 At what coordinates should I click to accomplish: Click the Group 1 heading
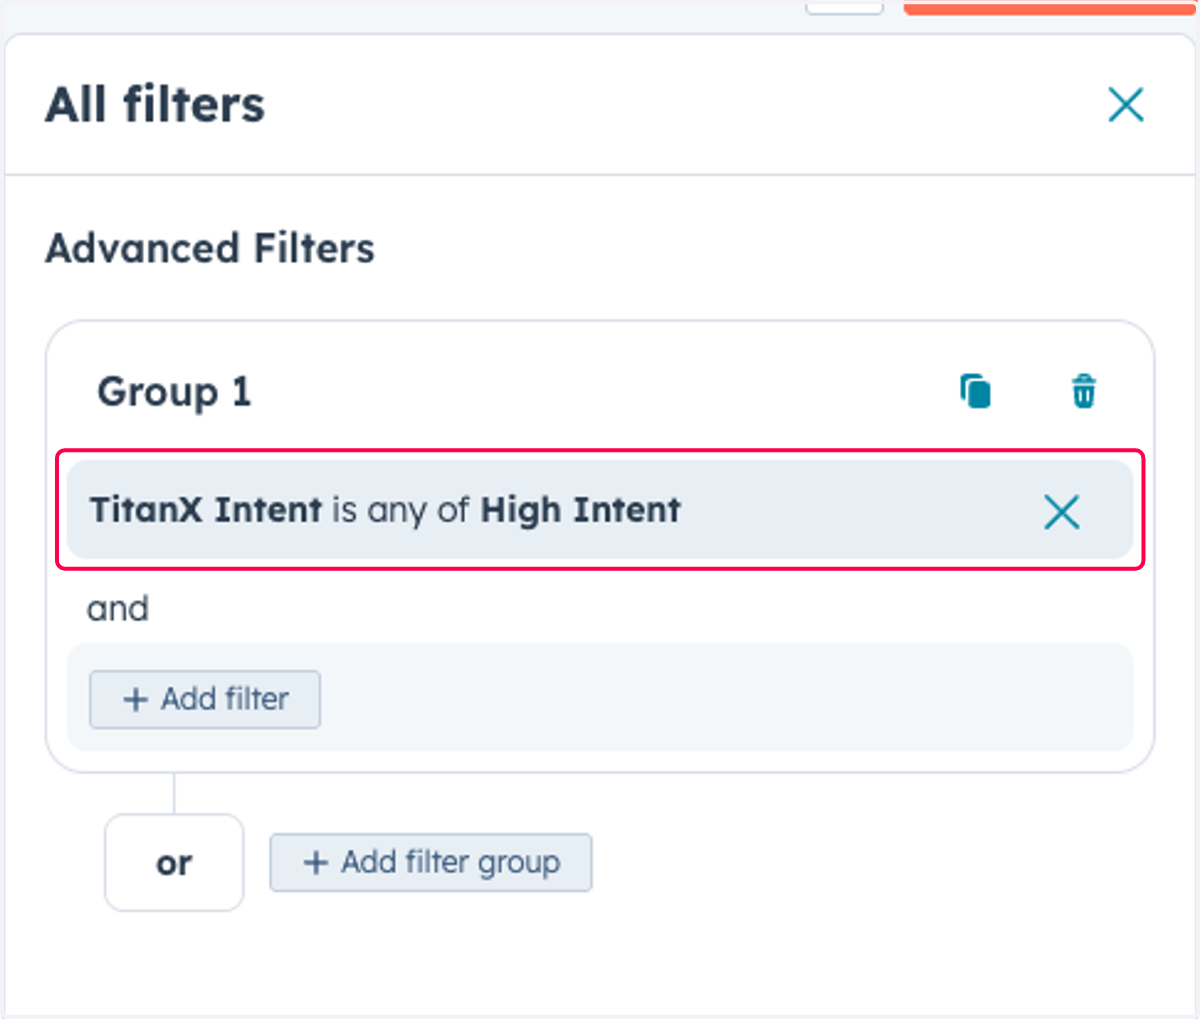174,392
